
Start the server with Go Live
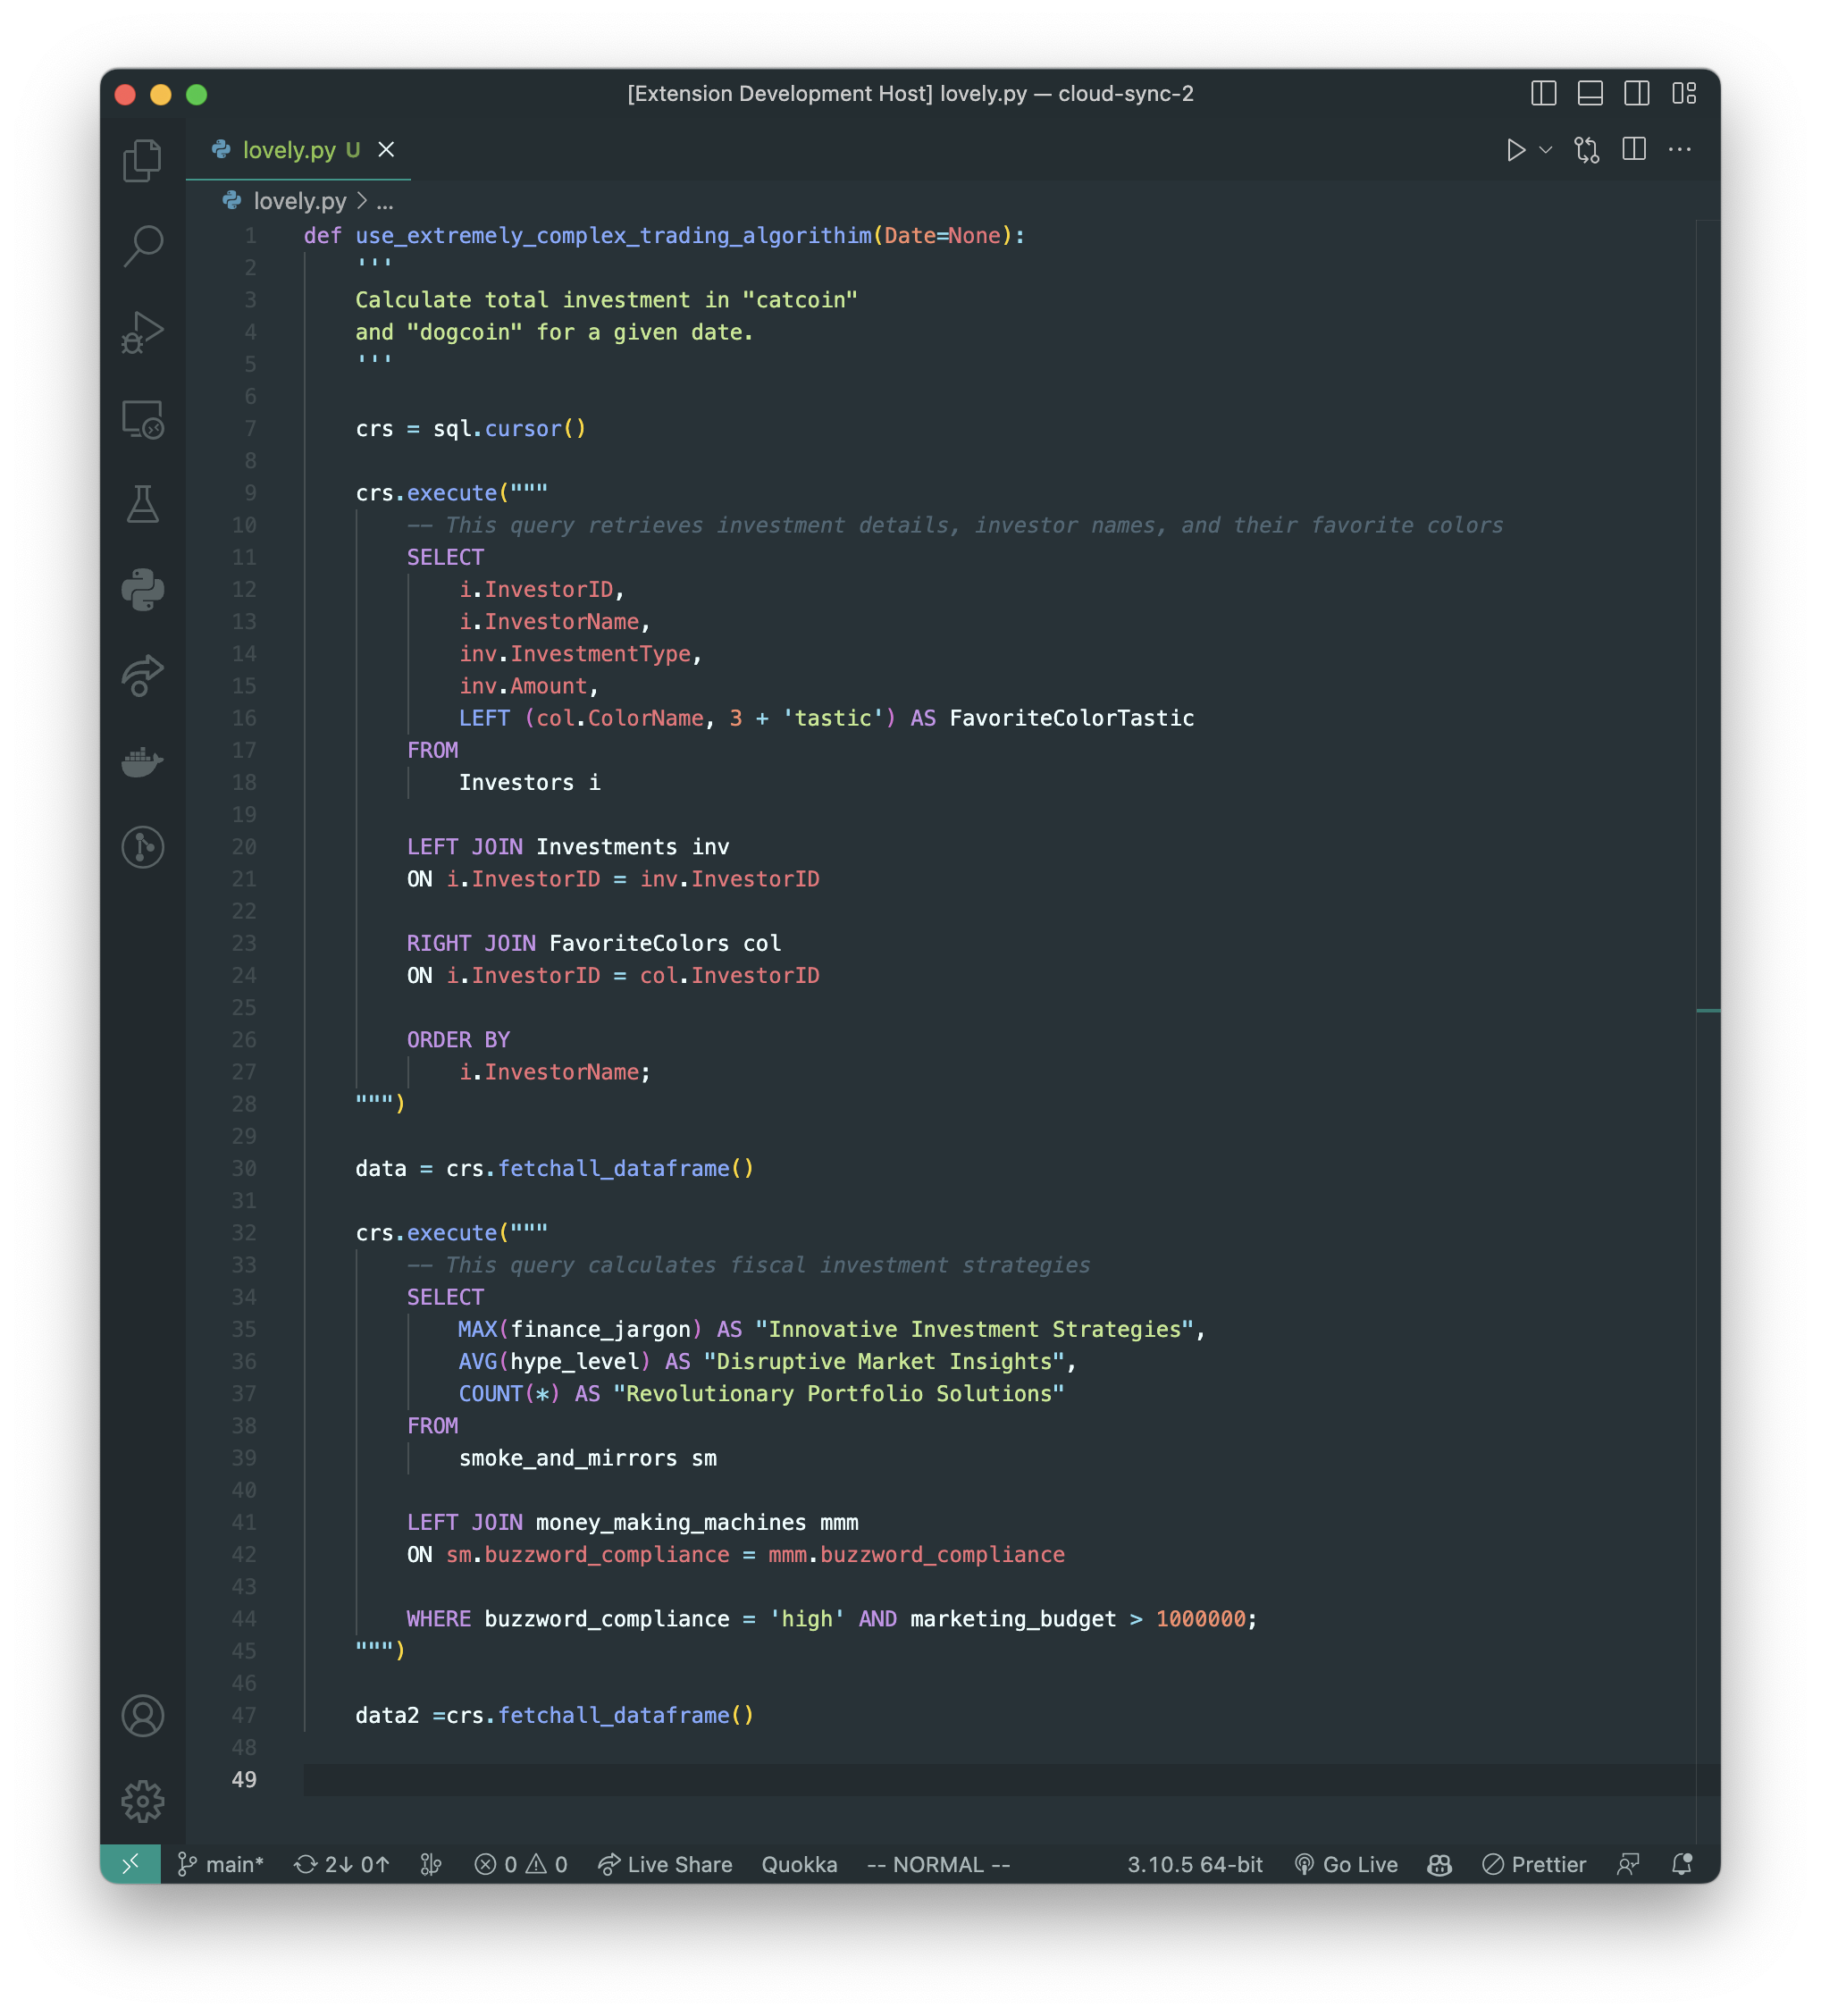pyautogui.click(x=1346, y=1864)
